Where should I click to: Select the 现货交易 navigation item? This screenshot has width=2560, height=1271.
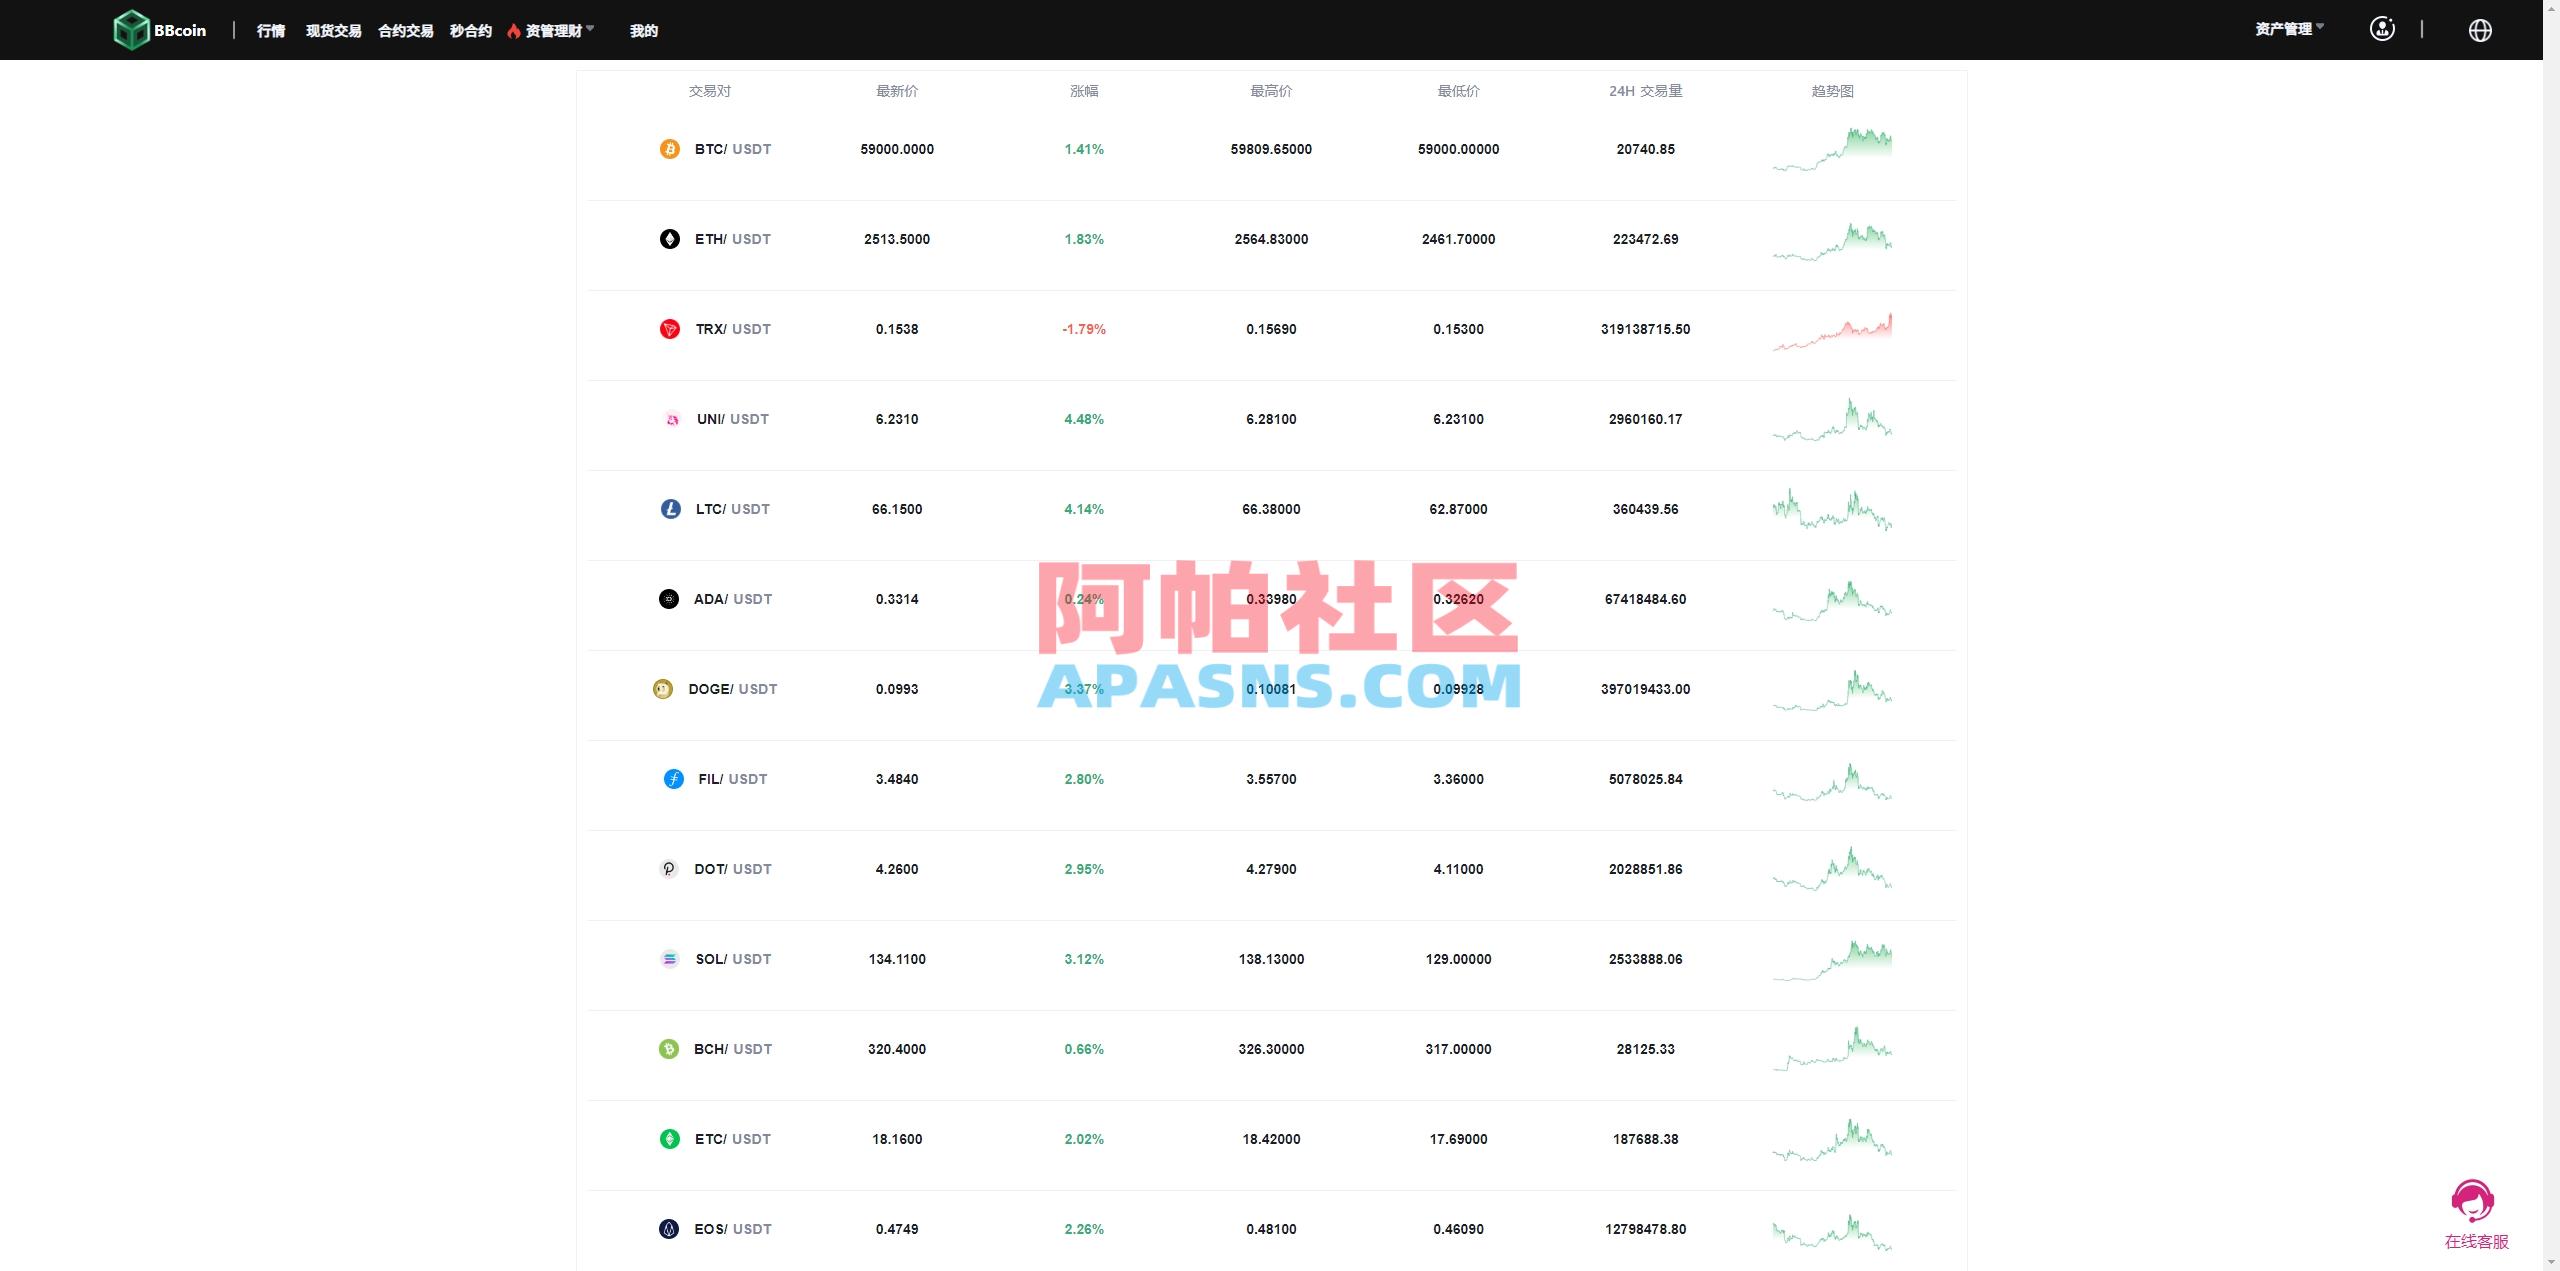333,31
